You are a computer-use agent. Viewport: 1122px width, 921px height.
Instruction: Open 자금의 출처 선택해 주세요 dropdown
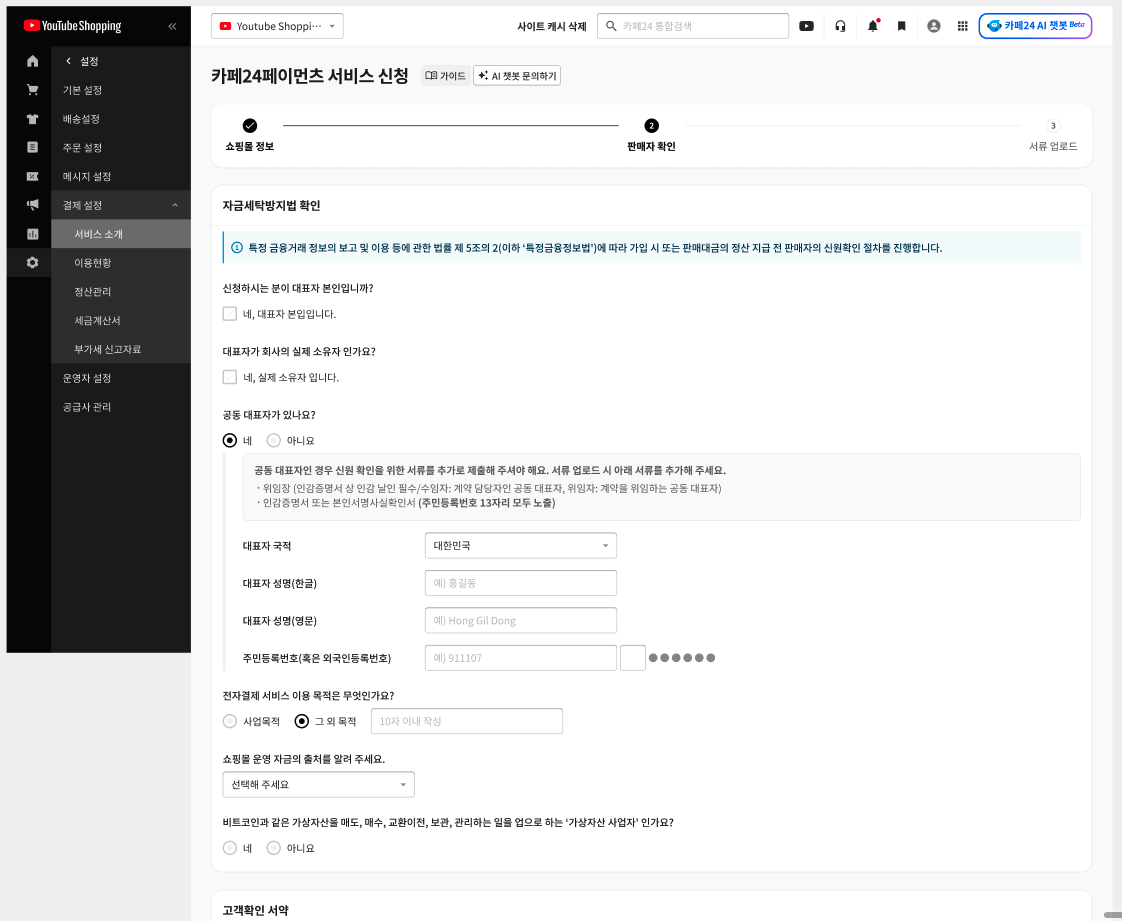click(x=318, y=784)
